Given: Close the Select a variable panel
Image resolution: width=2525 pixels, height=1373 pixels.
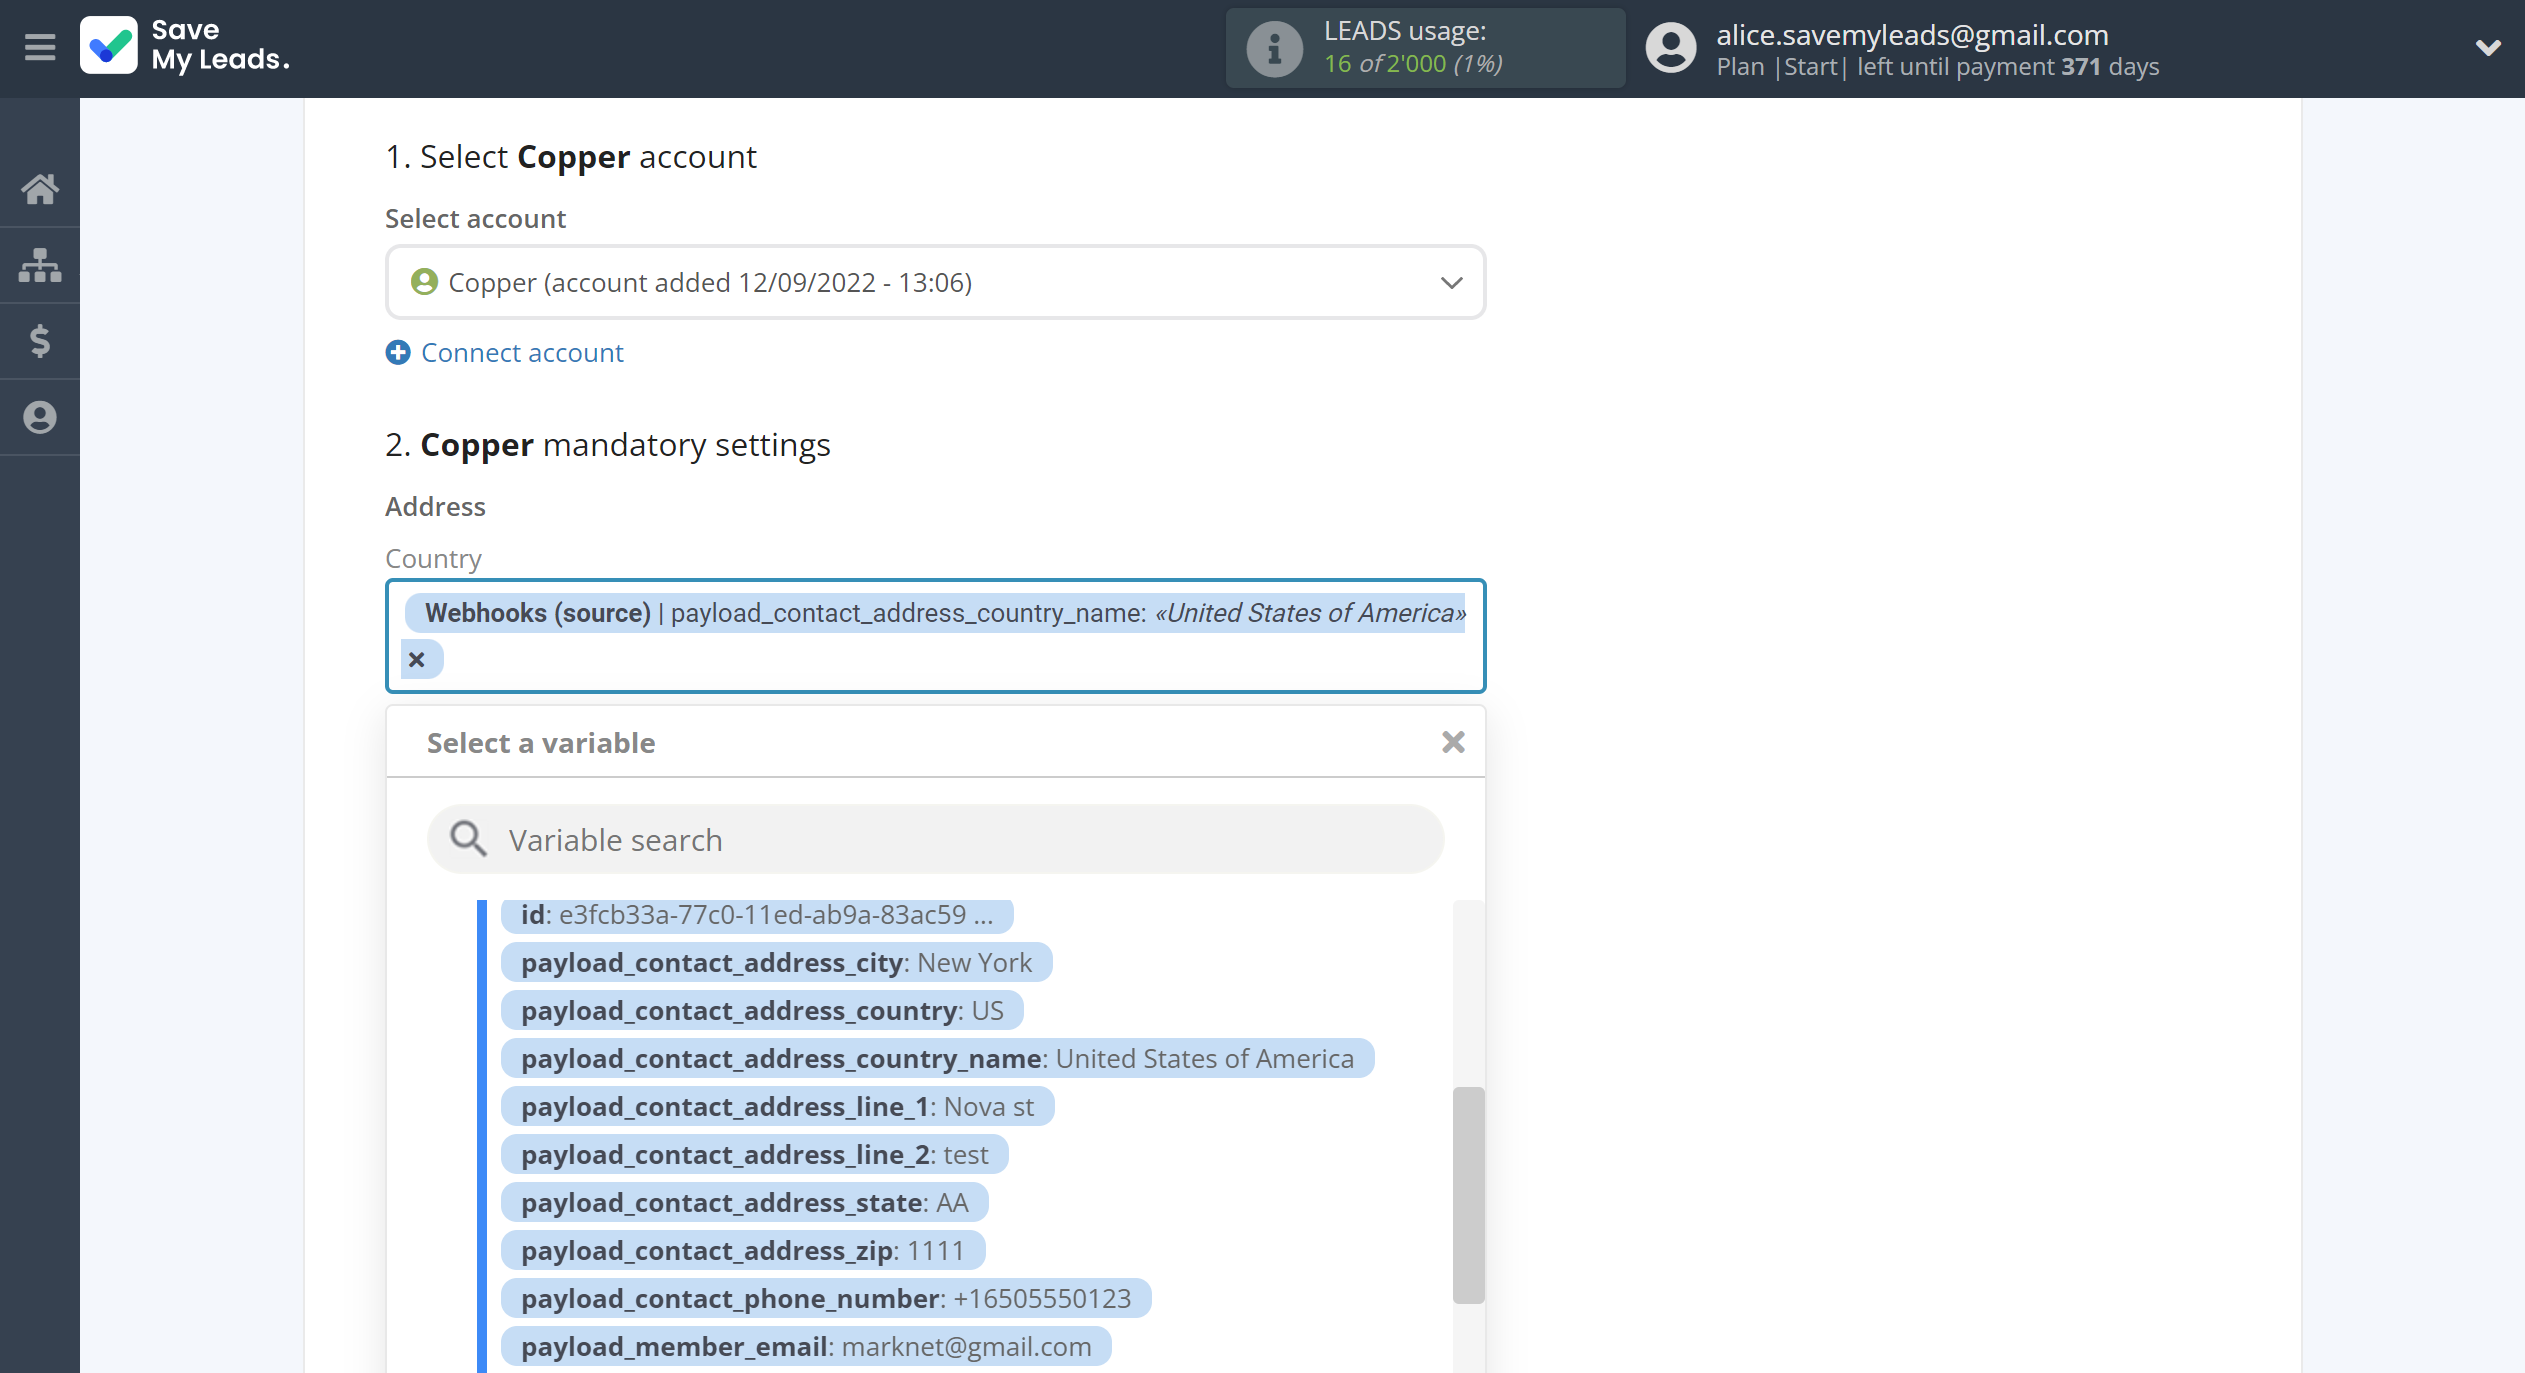Looking at the screenshot, I should pyautogui.click(x=1453, y=742).
